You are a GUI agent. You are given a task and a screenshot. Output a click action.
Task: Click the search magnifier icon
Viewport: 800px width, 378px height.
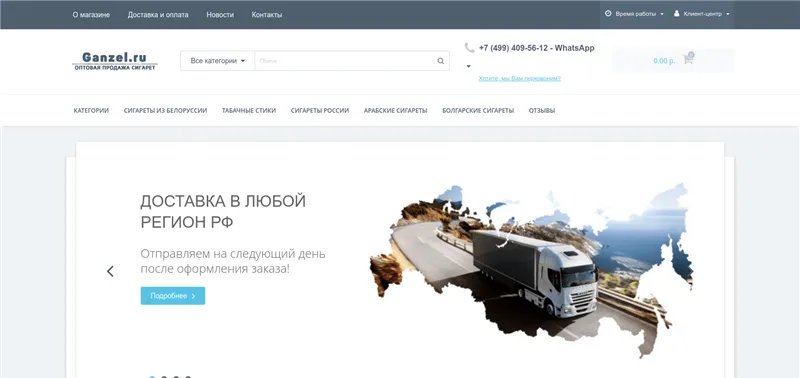(440, 61)
